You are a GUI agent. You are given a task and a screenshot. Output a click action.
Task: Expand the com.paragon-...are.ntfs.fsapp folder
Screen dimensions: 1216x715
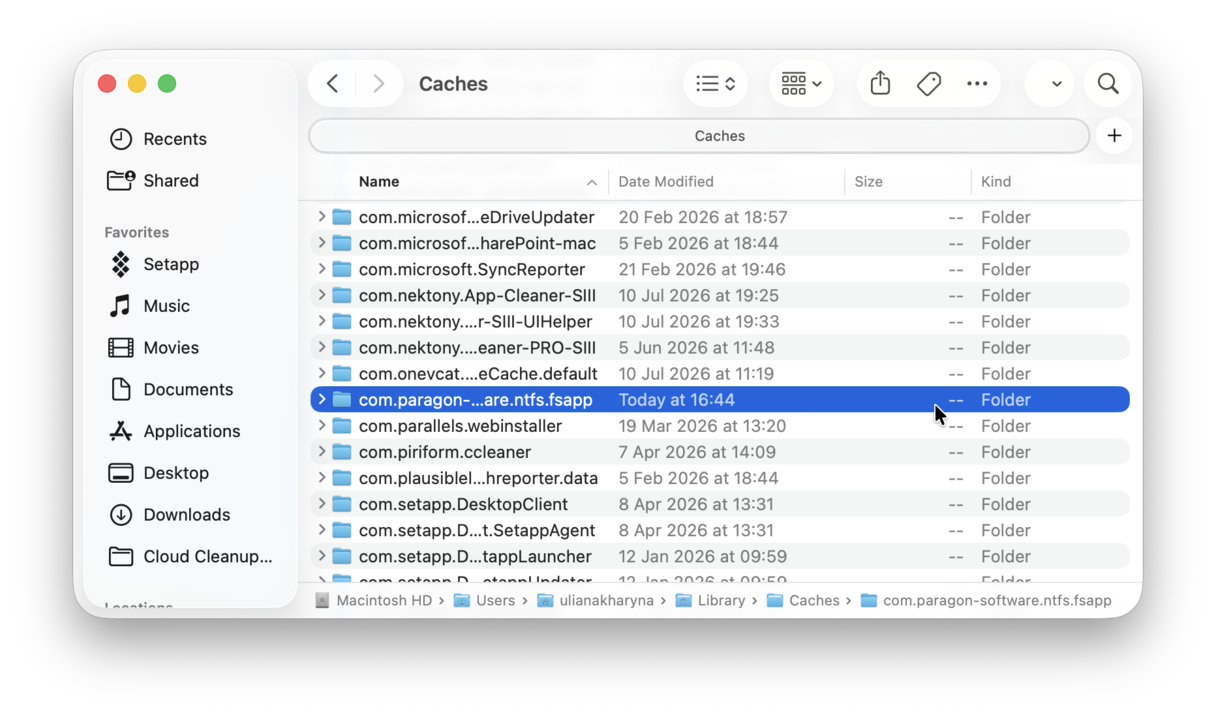[322, 400]
